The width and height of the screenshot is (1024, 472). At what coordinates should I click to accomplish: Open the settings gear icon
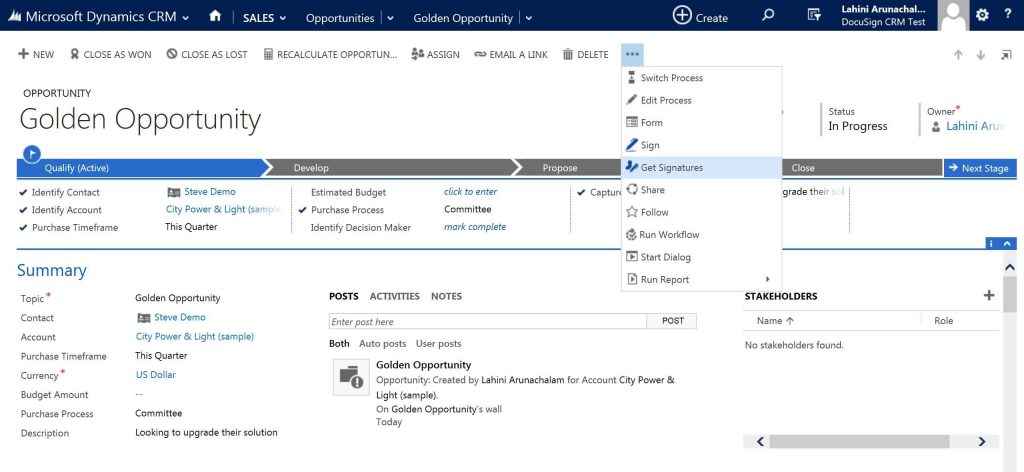(x=982, y=16)
